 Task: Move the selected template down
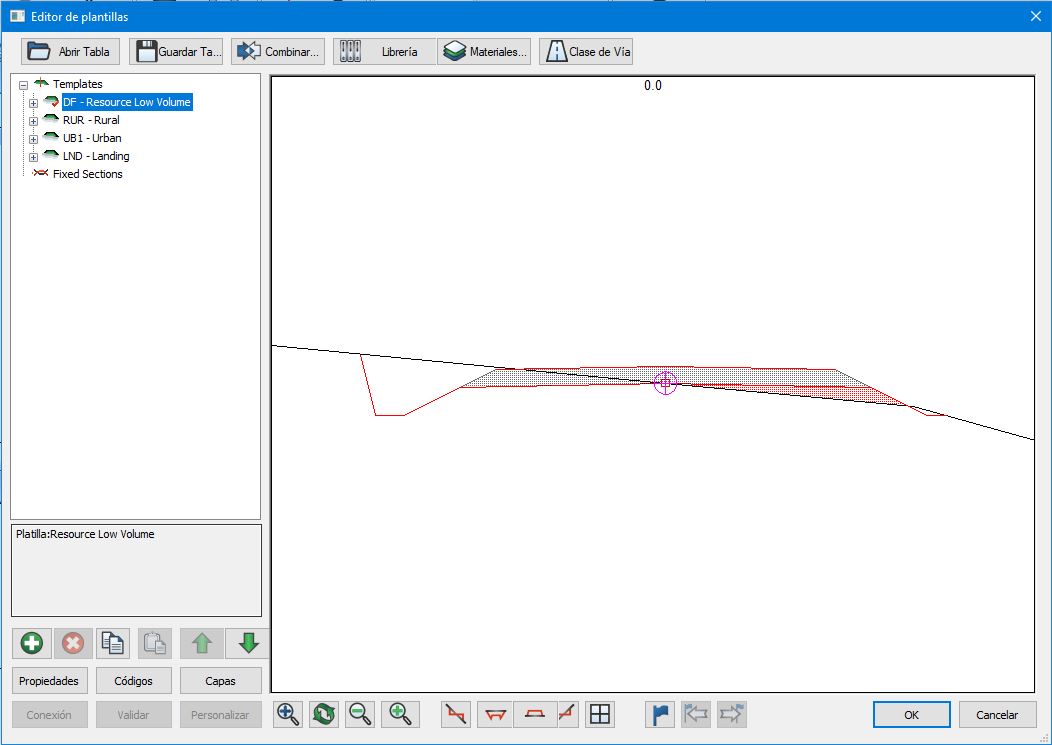(x=248, y=643)
